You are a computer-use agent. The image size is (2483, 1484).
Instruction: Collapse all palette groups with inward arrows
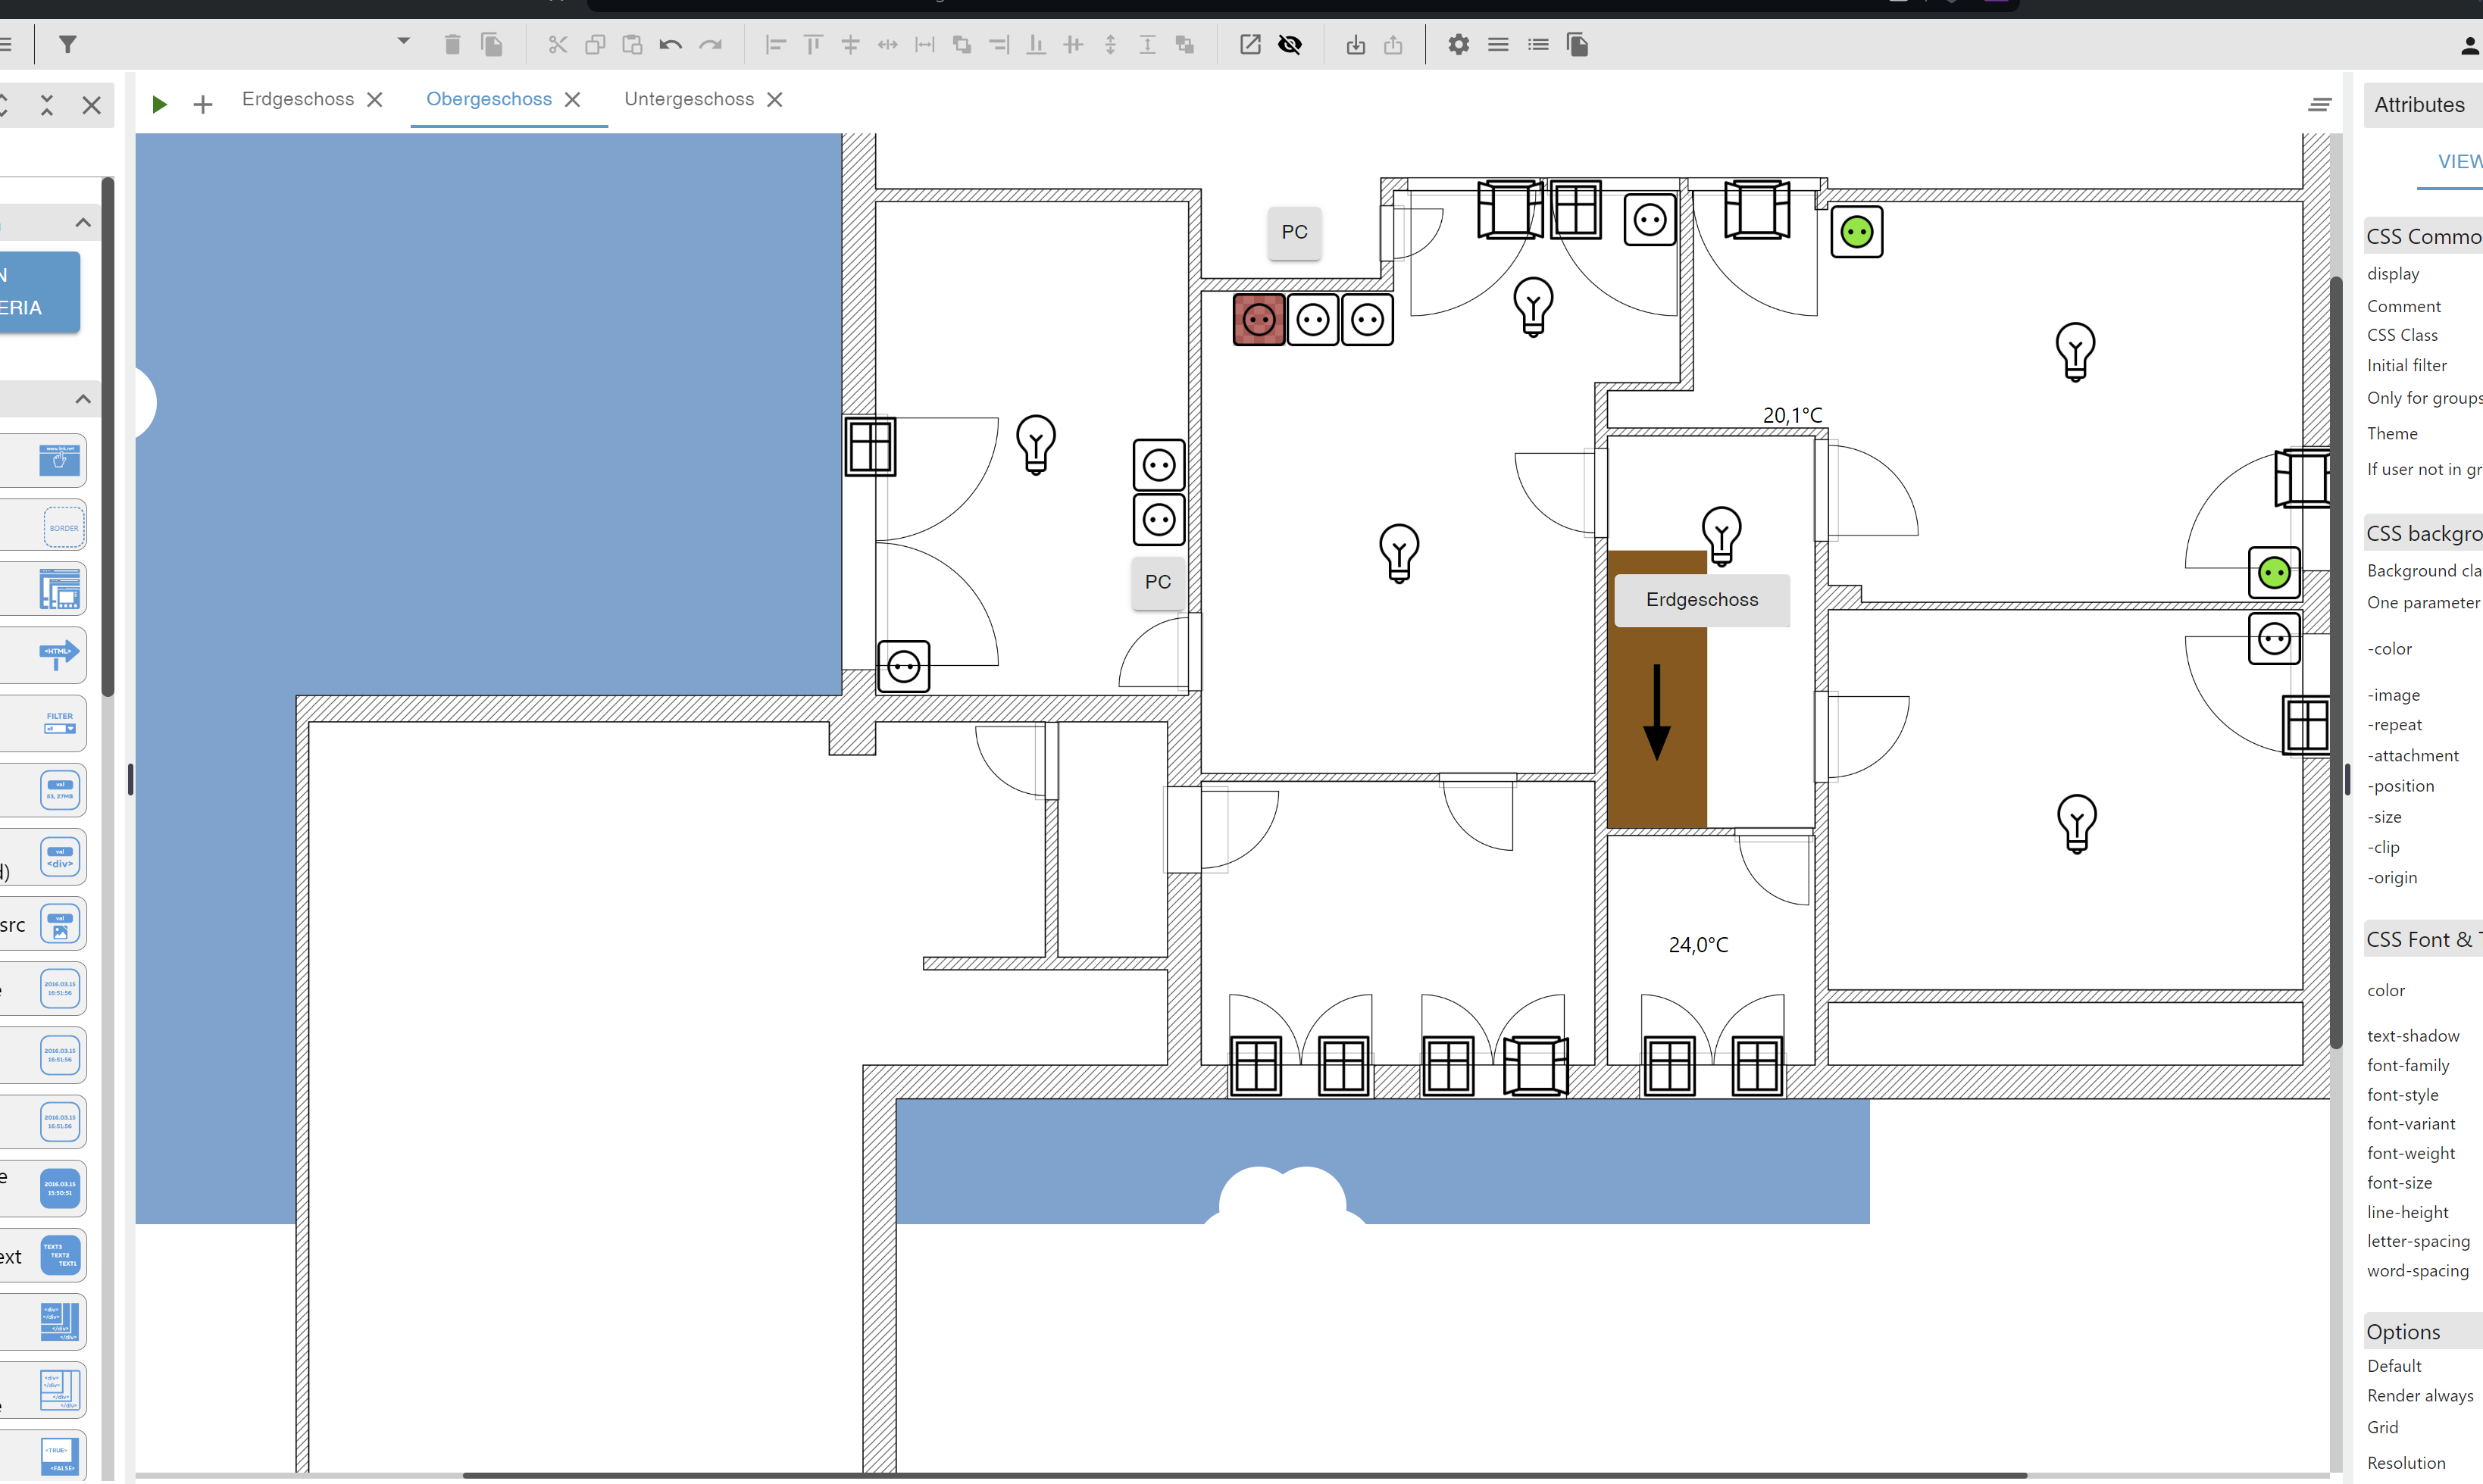pyautogui.click(x=46, y=105)
